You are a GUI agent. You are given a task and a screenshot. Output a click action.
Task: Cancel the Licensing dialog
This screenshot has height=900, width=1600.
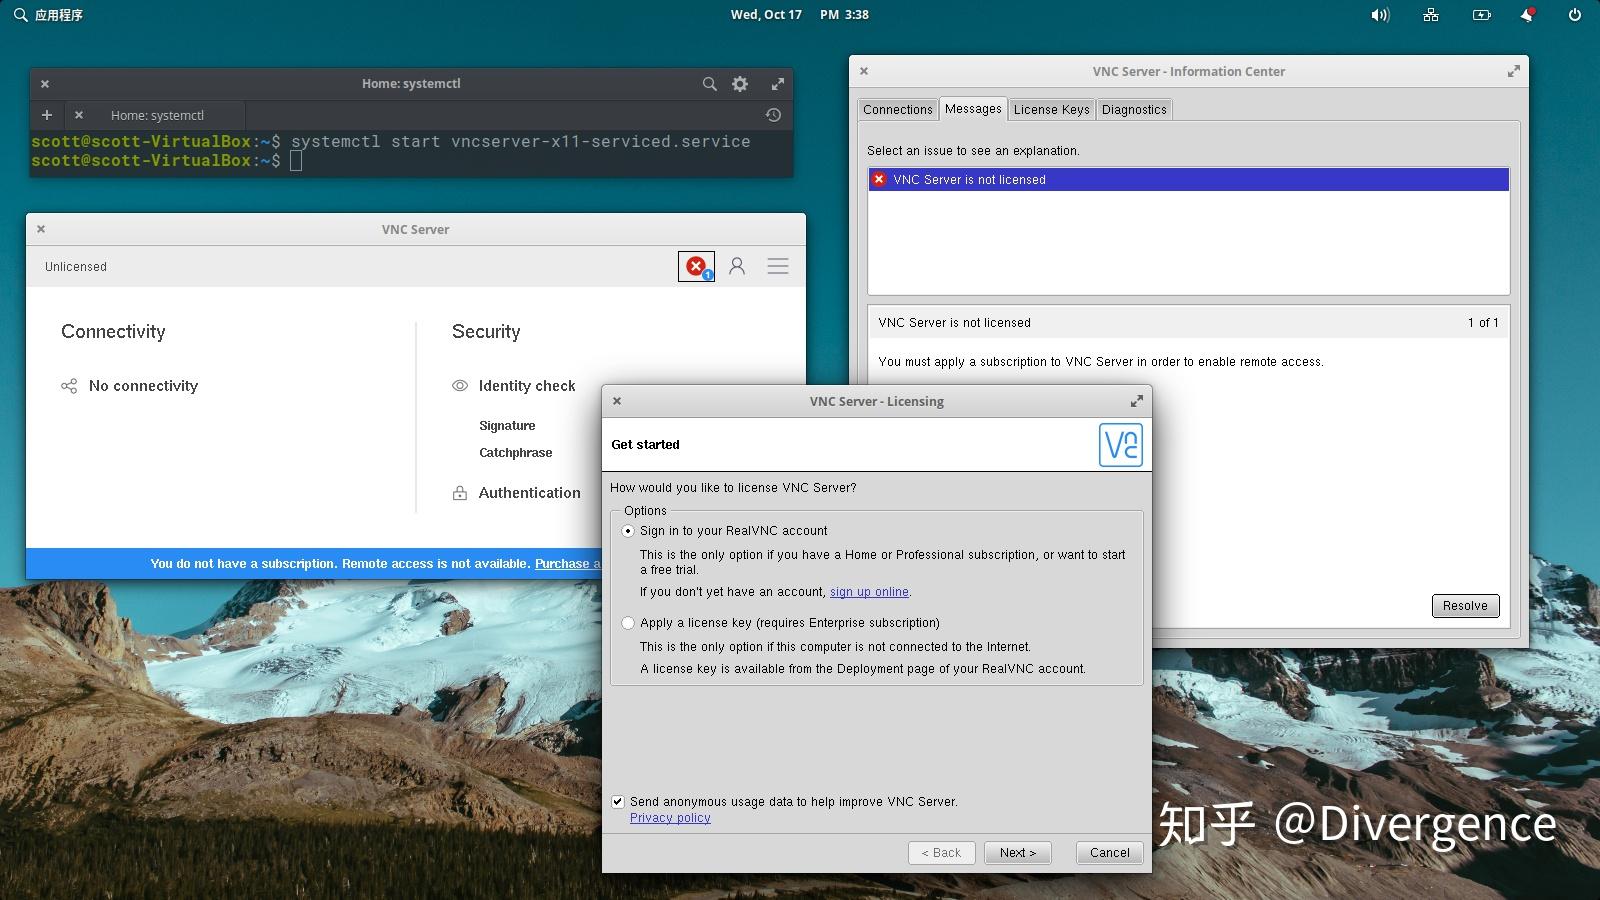coord(1110,853)
